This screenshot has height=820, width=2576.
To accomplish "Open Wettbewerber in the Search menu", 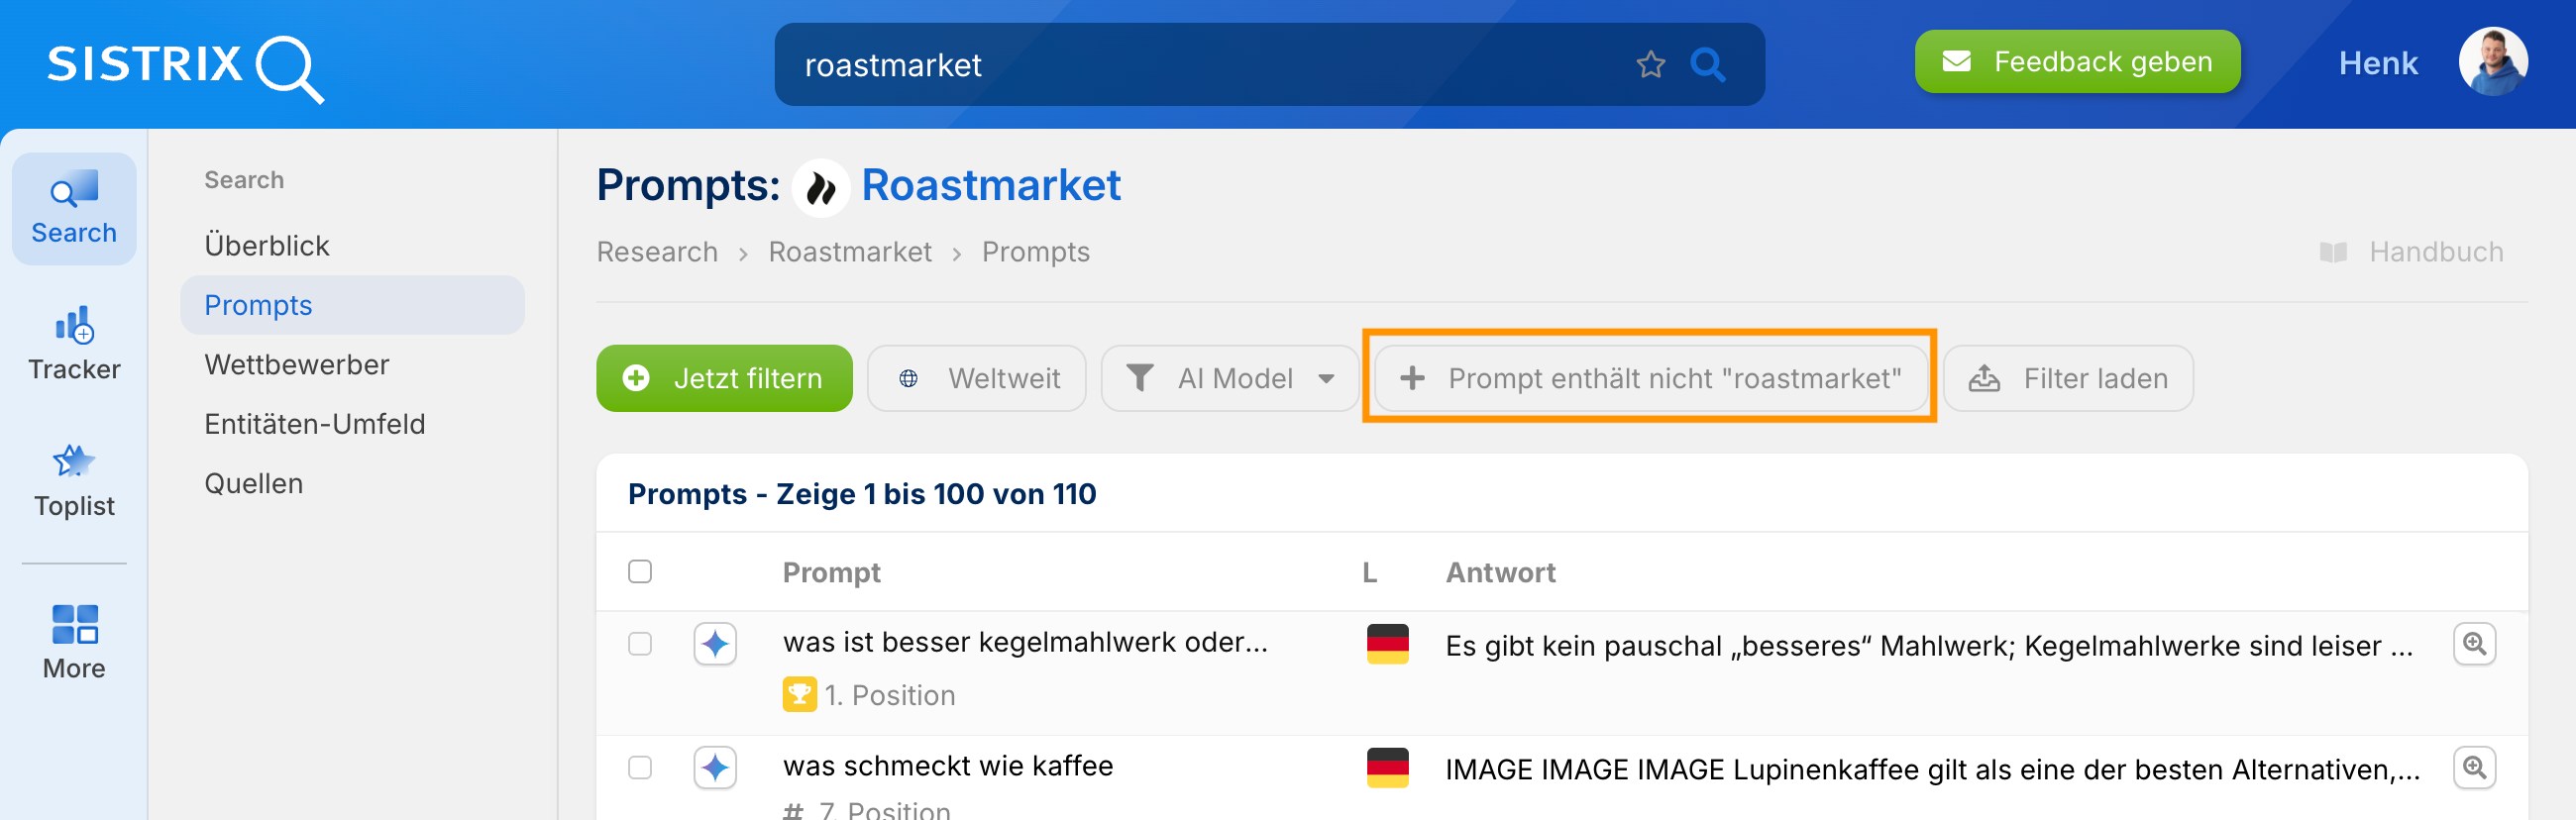I will (297, 365).
